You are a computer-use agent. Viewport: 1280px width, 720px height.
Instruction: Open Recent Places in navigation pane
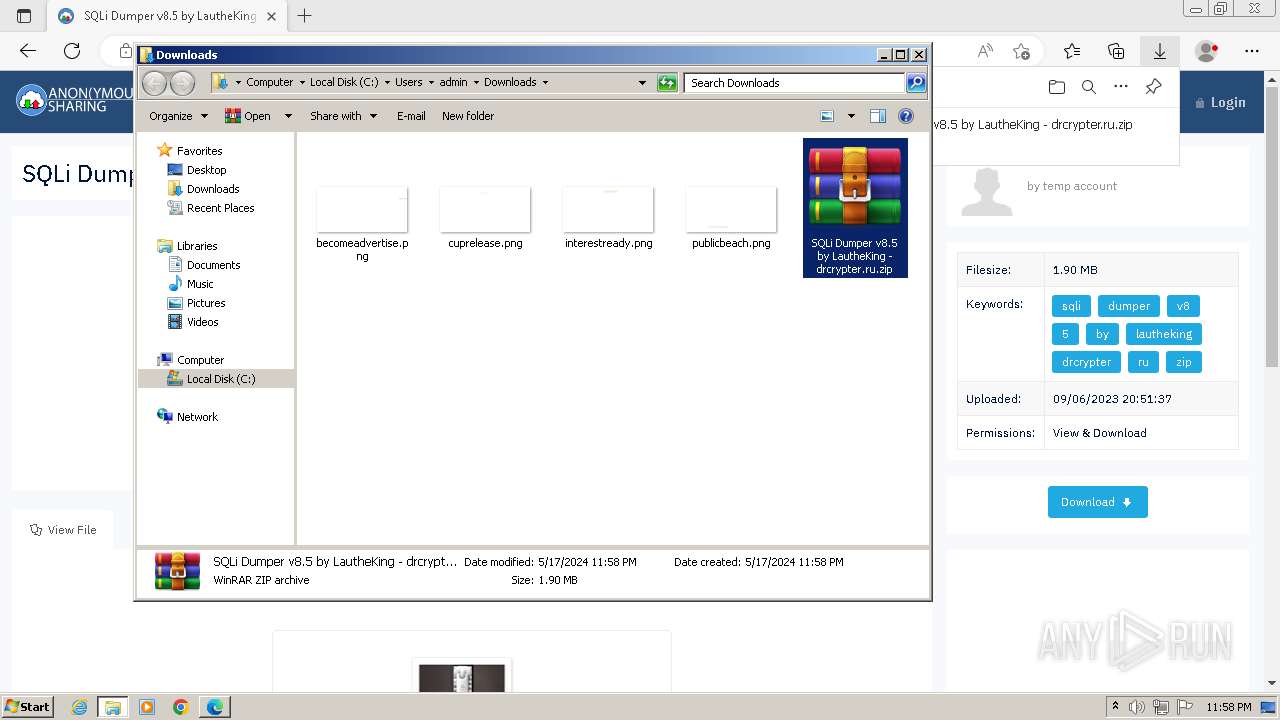click(220, 208)
